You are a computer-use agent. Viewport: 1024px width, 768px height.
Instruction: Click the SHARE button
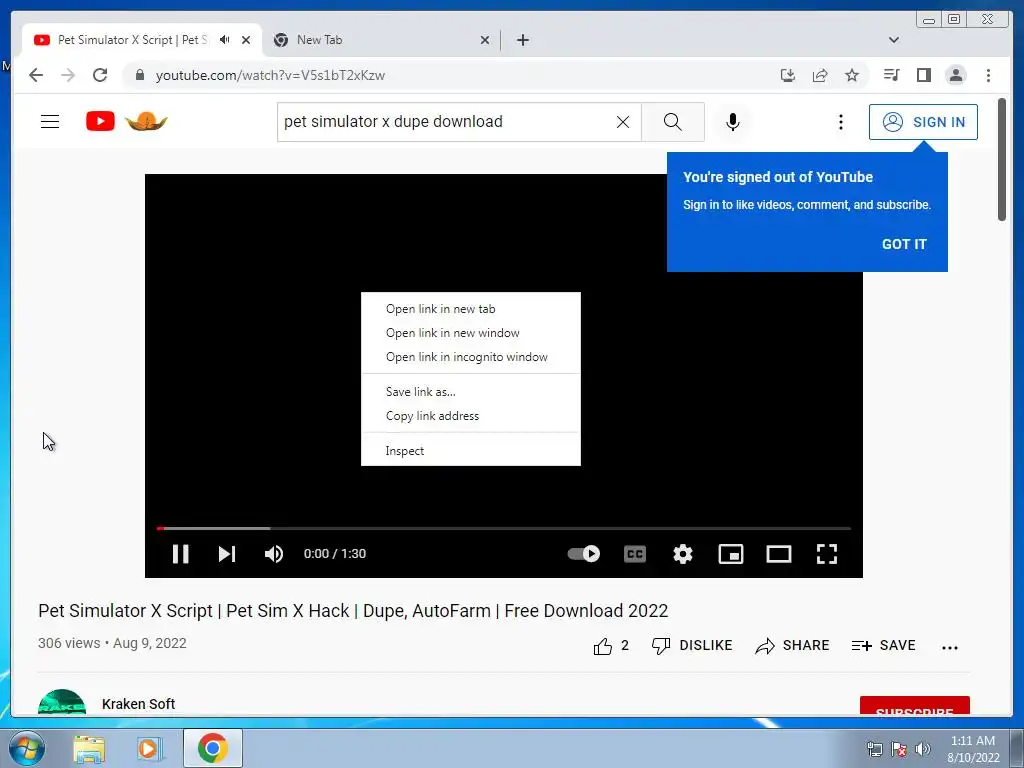tap(792, 646)
